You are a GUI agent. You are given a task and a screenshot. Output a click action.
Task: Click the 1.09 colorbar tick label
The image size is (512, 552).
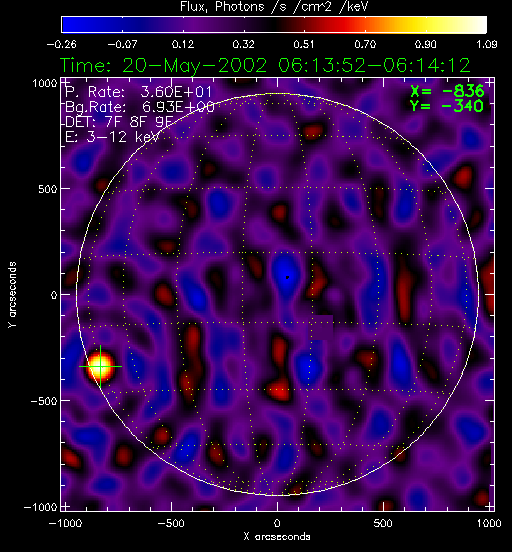pos(487,44)
